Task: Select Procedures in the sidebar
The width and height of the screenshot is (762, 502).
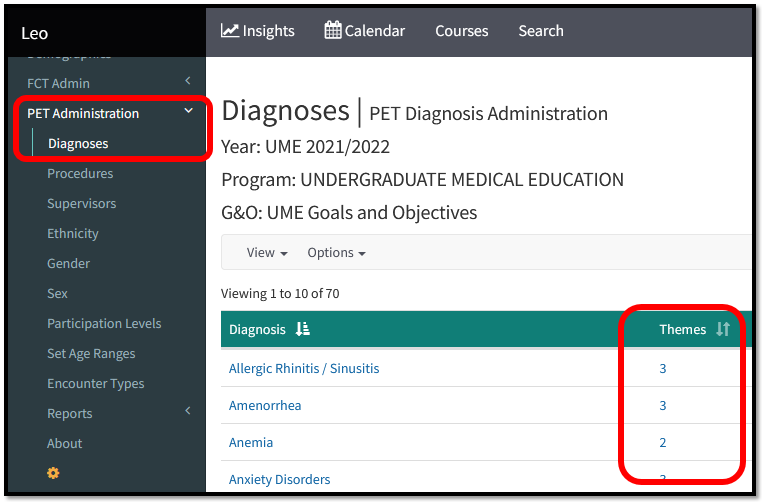Action: click(80, 173)
